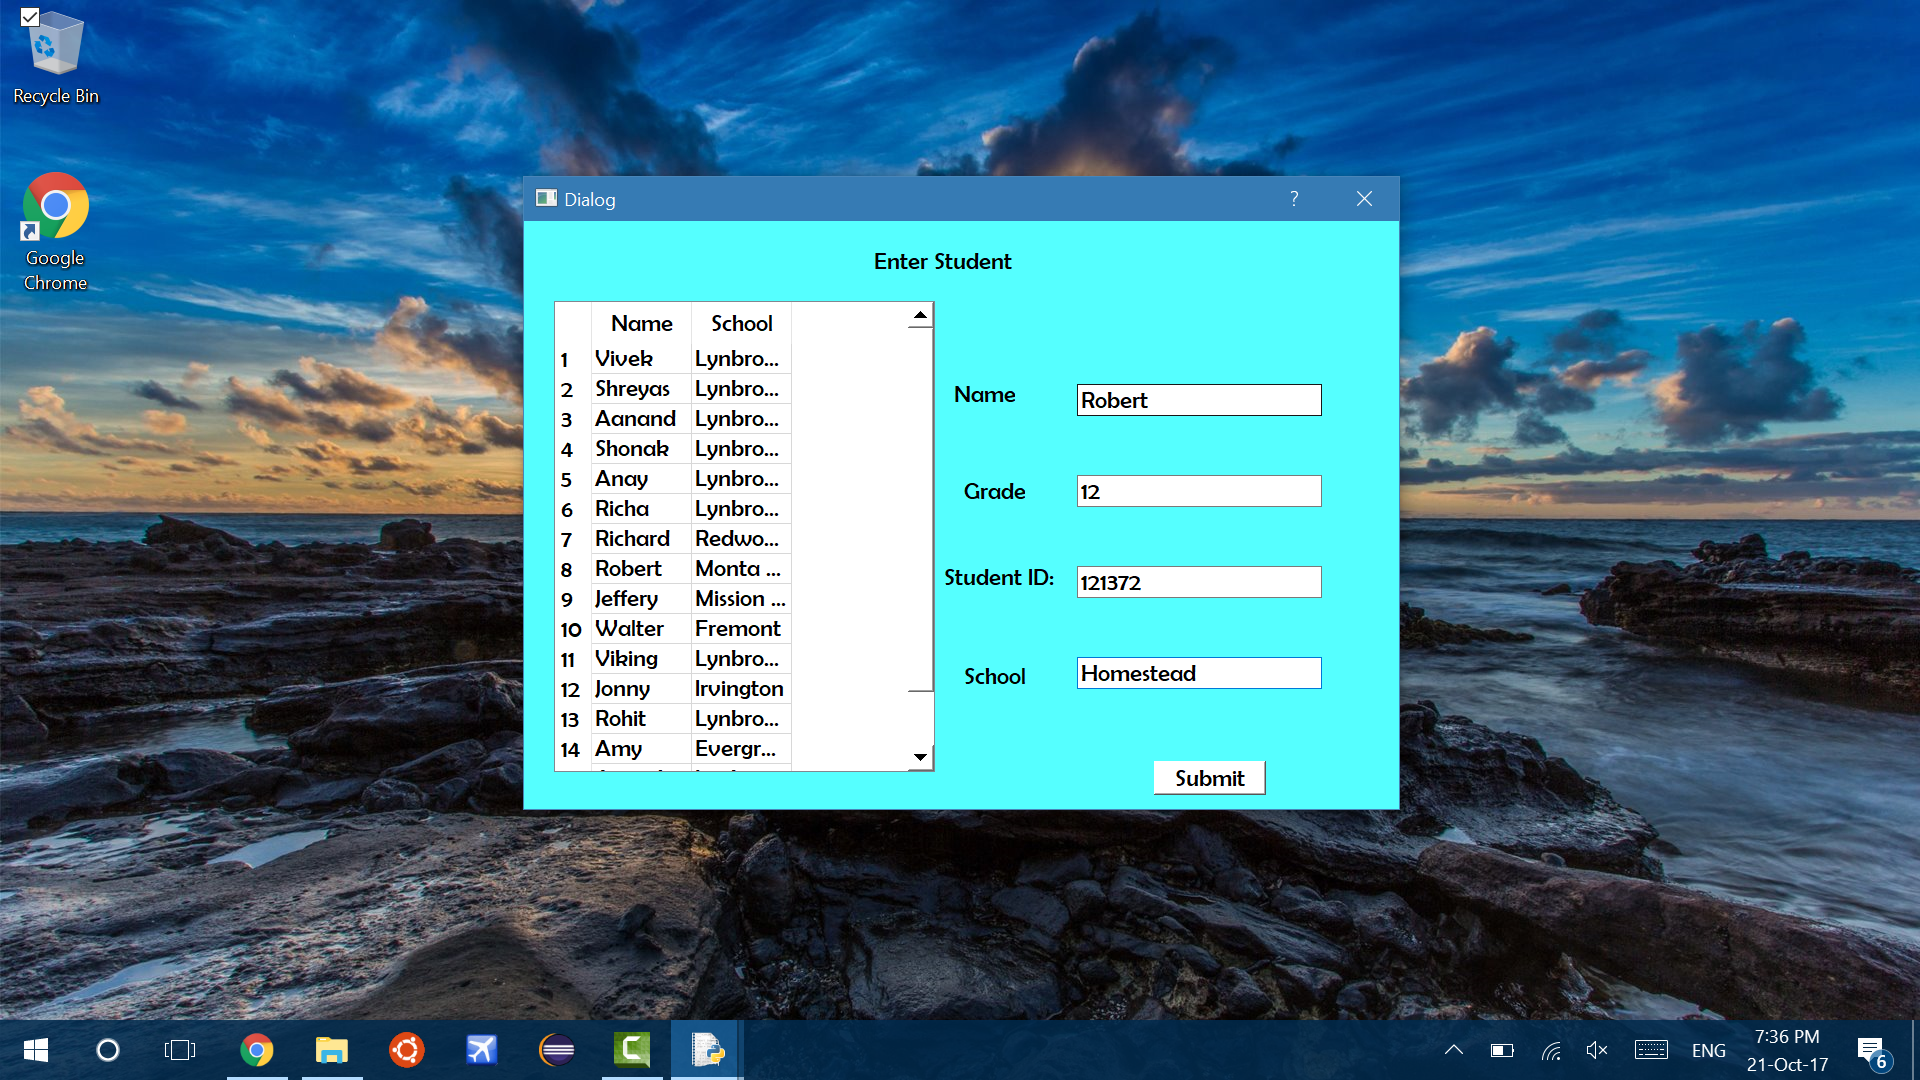Viewport: 1920px width, 1080px height.
Task: Click the Name column header
Action: pyautogui.click(x=641, y=323)
